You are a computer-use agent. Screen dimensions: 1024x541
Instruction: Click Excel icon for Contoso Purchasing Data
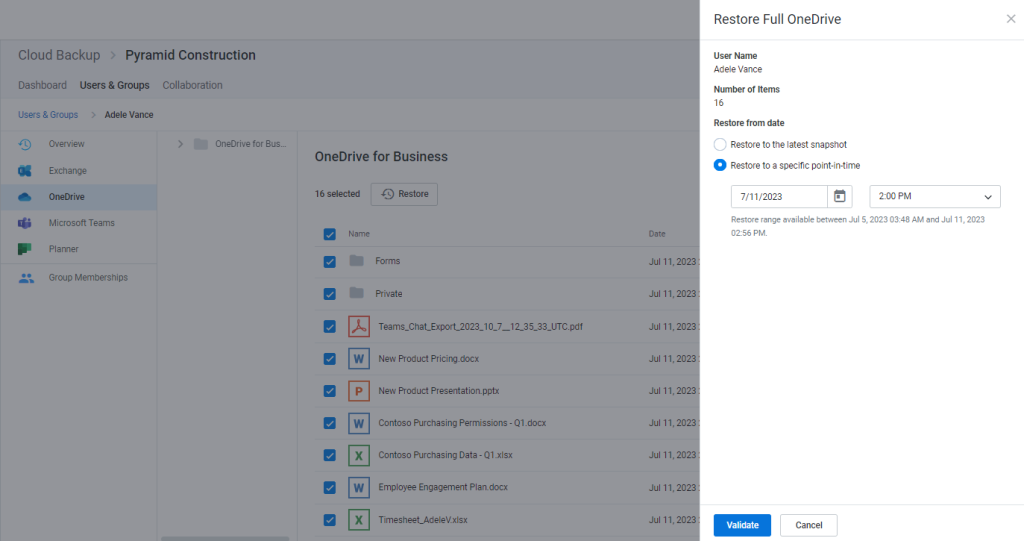(359, 455)
